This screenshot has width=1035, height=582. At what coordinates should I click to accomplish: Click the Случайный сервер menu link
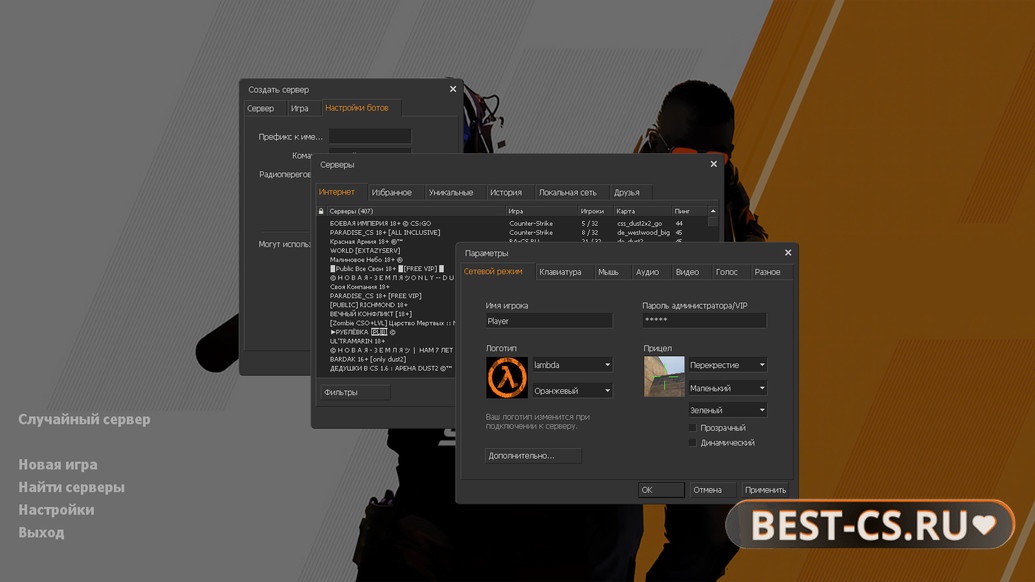tap(84, 419)
